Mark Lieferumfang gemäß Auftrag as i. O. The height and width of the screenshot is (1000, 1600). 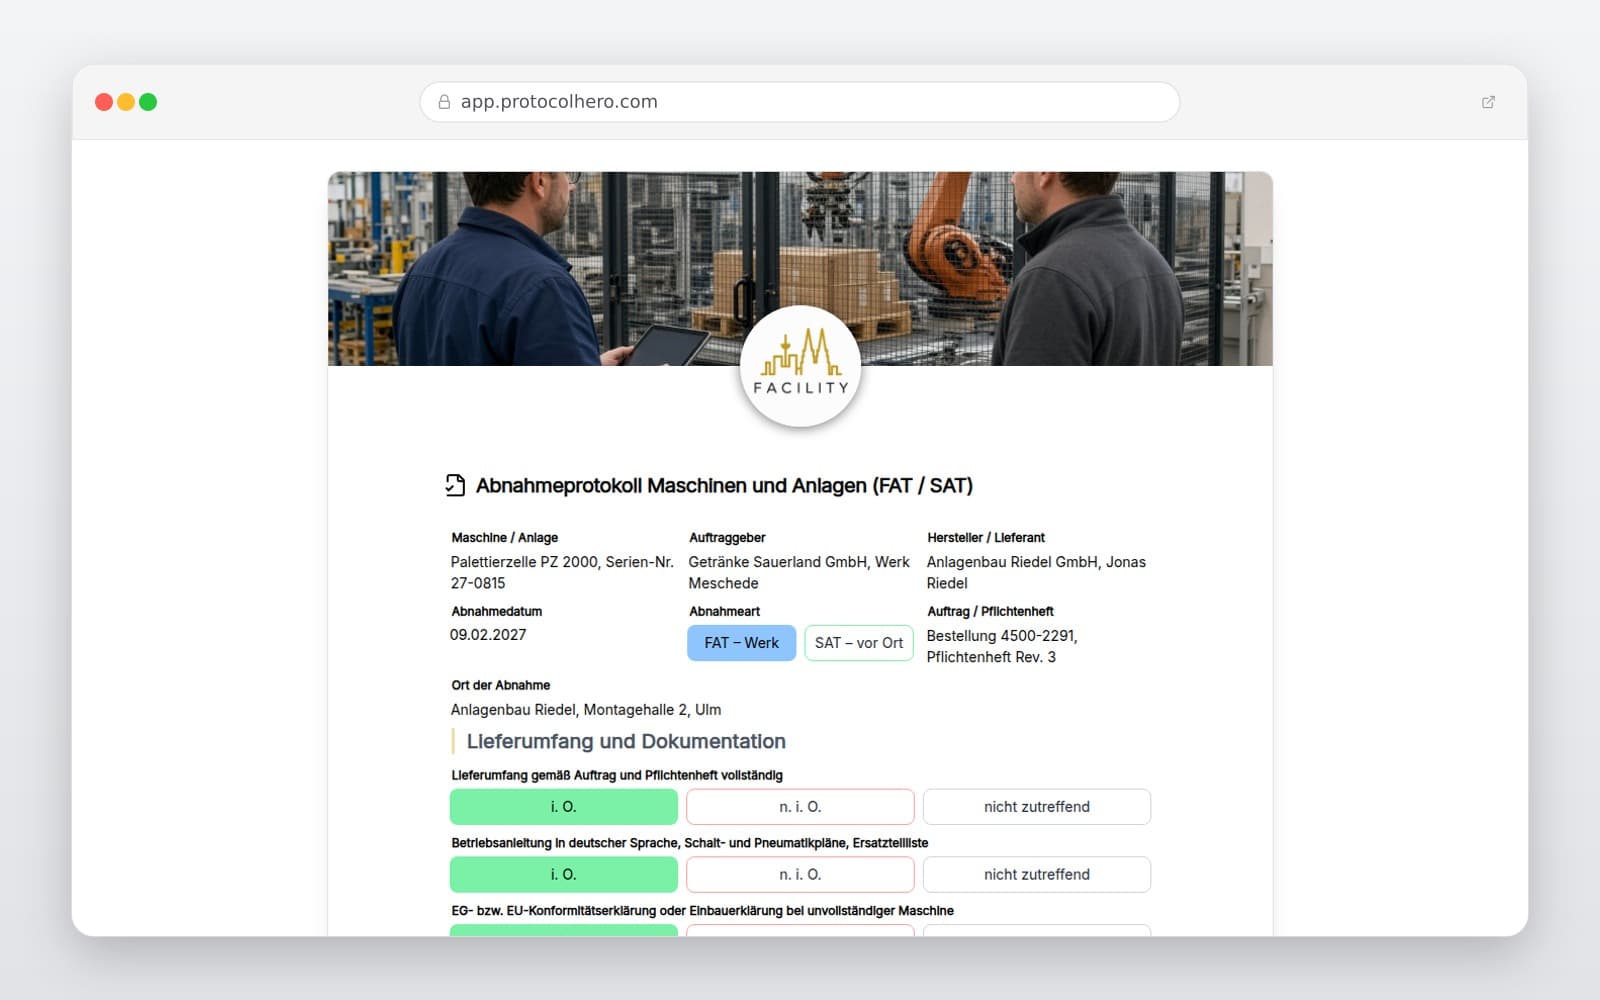pyautogui.click(x=564, y=807)
